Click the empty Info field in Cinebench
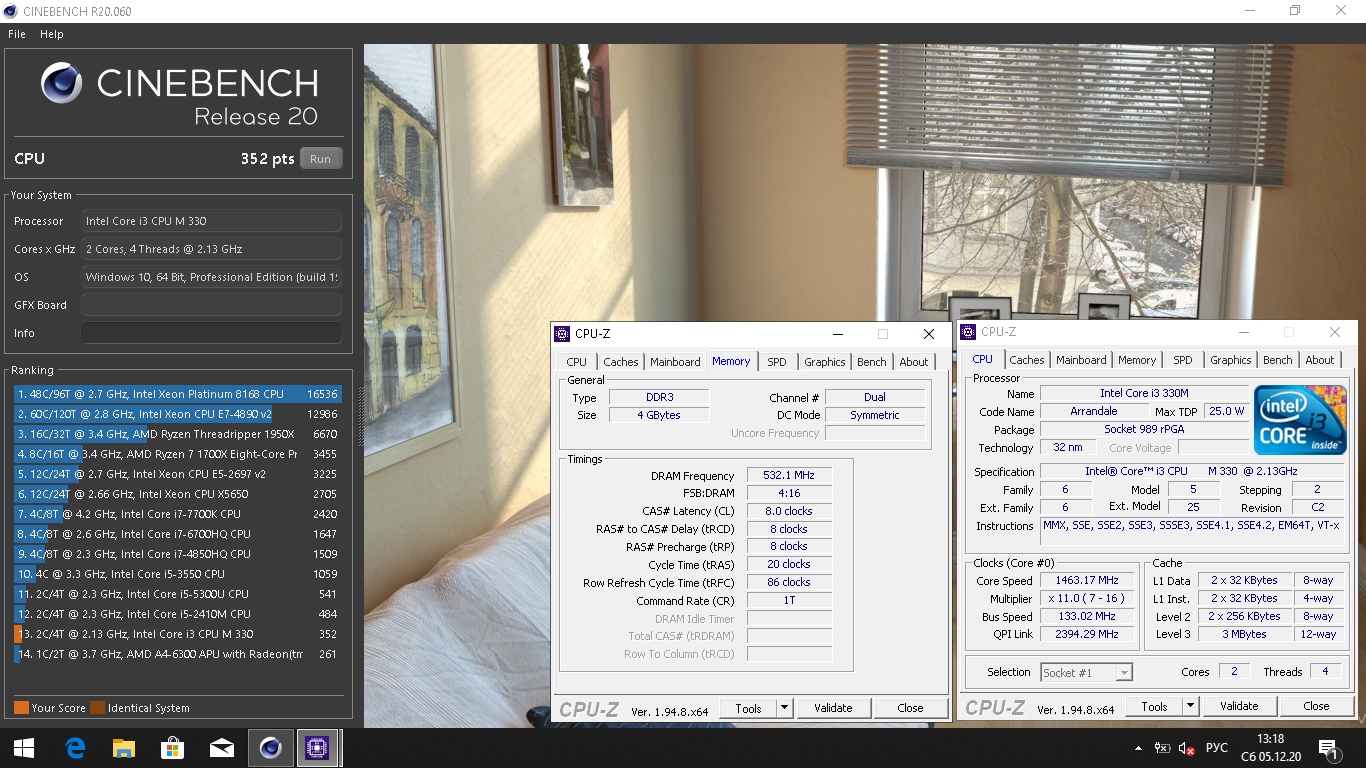The height and width of the screenshot is (768, 1366). [211, 333]
